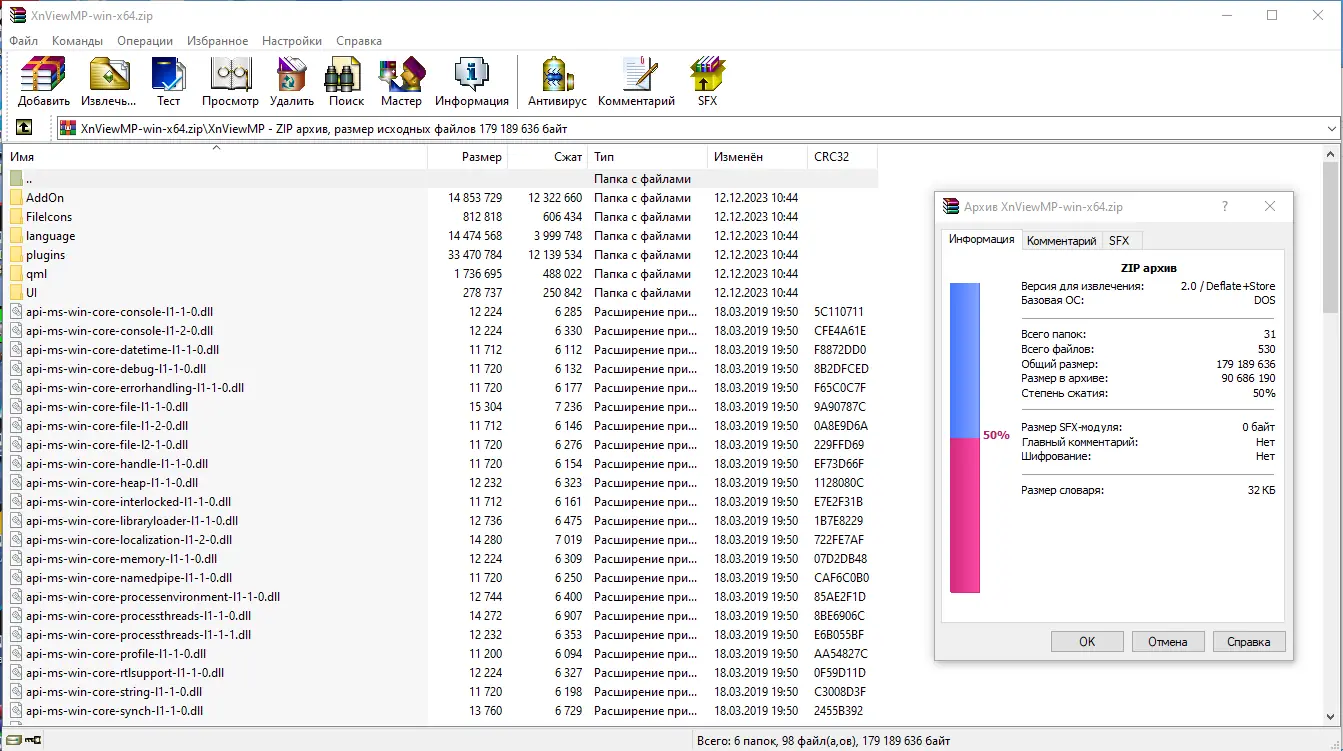This screenshot has width=1343, height=751.
Task: Switch to the Информация tab
Action: coord(982,240)
